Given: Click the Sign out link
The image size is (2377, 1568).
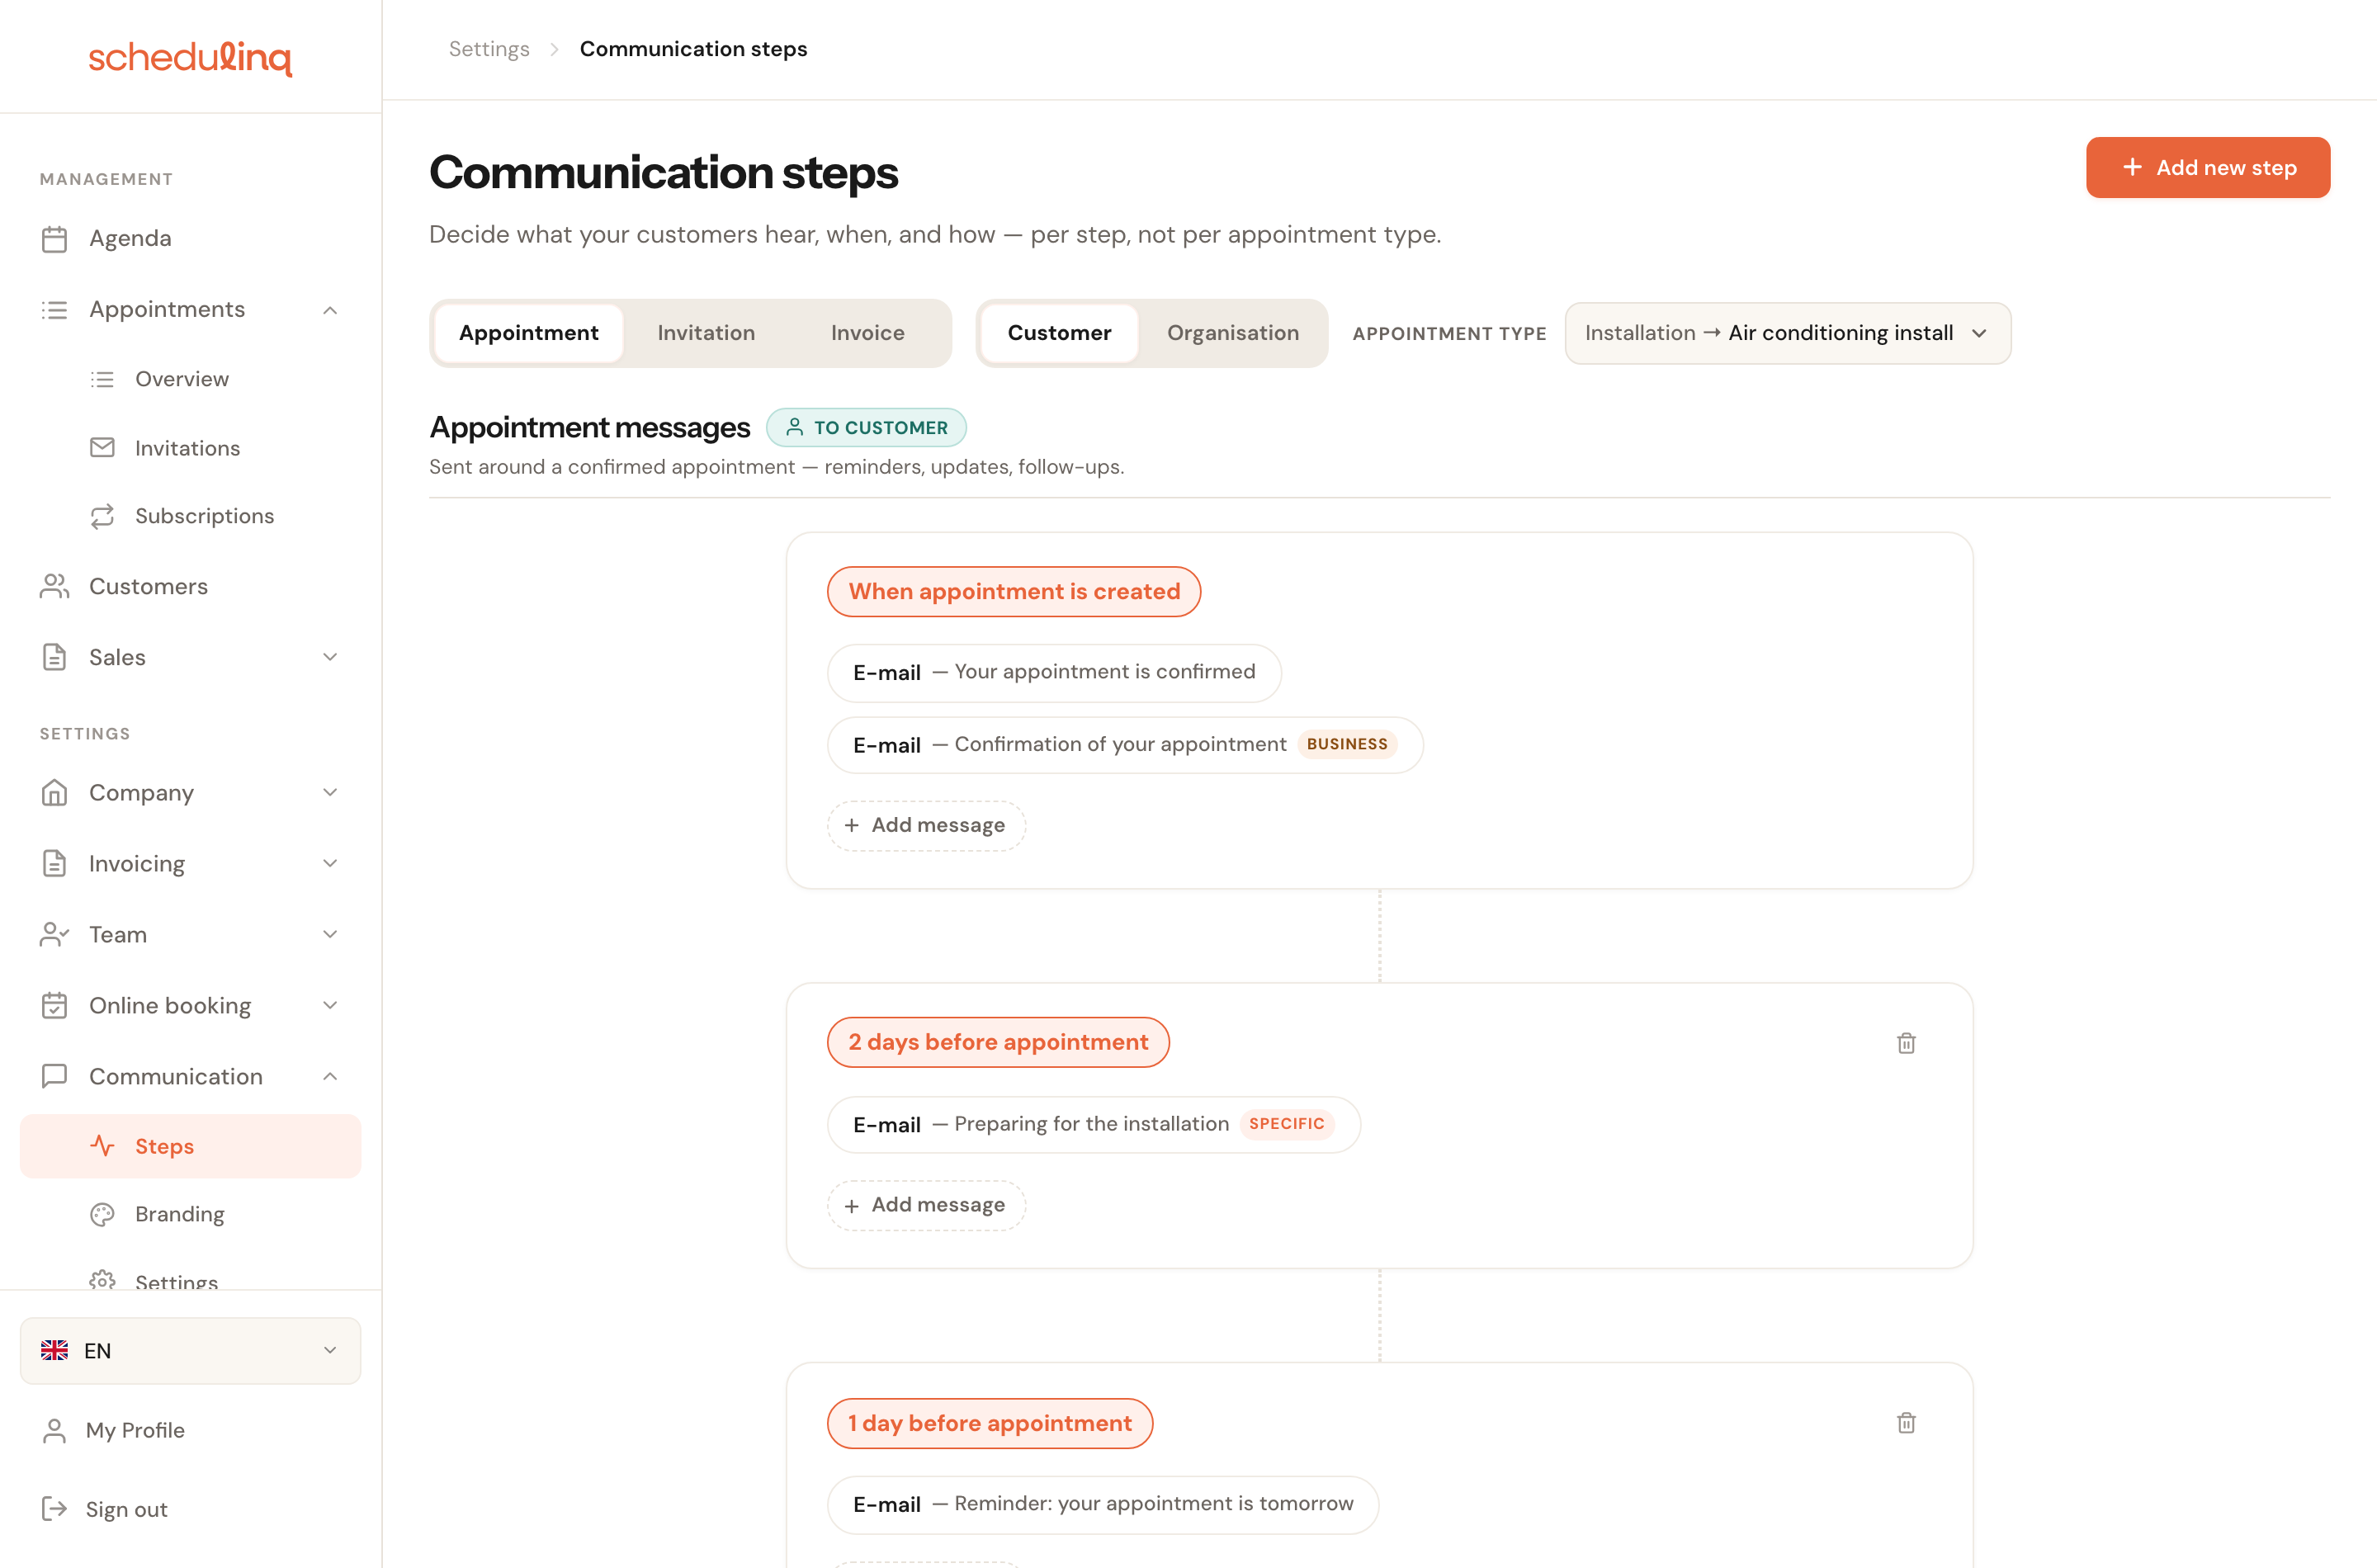Looking at the screenshot, I should (126, 1510).
